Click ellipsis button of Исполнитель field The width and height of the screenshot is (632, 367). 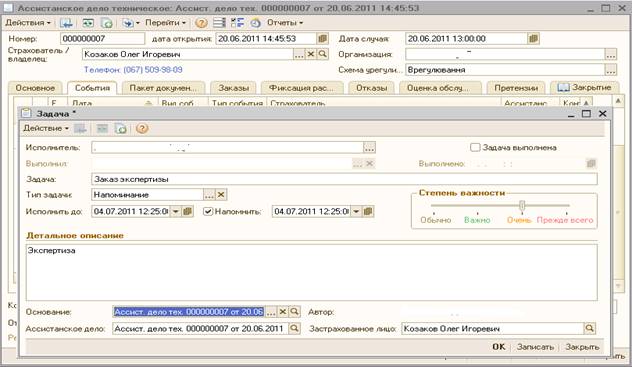[x=369, y=147]
